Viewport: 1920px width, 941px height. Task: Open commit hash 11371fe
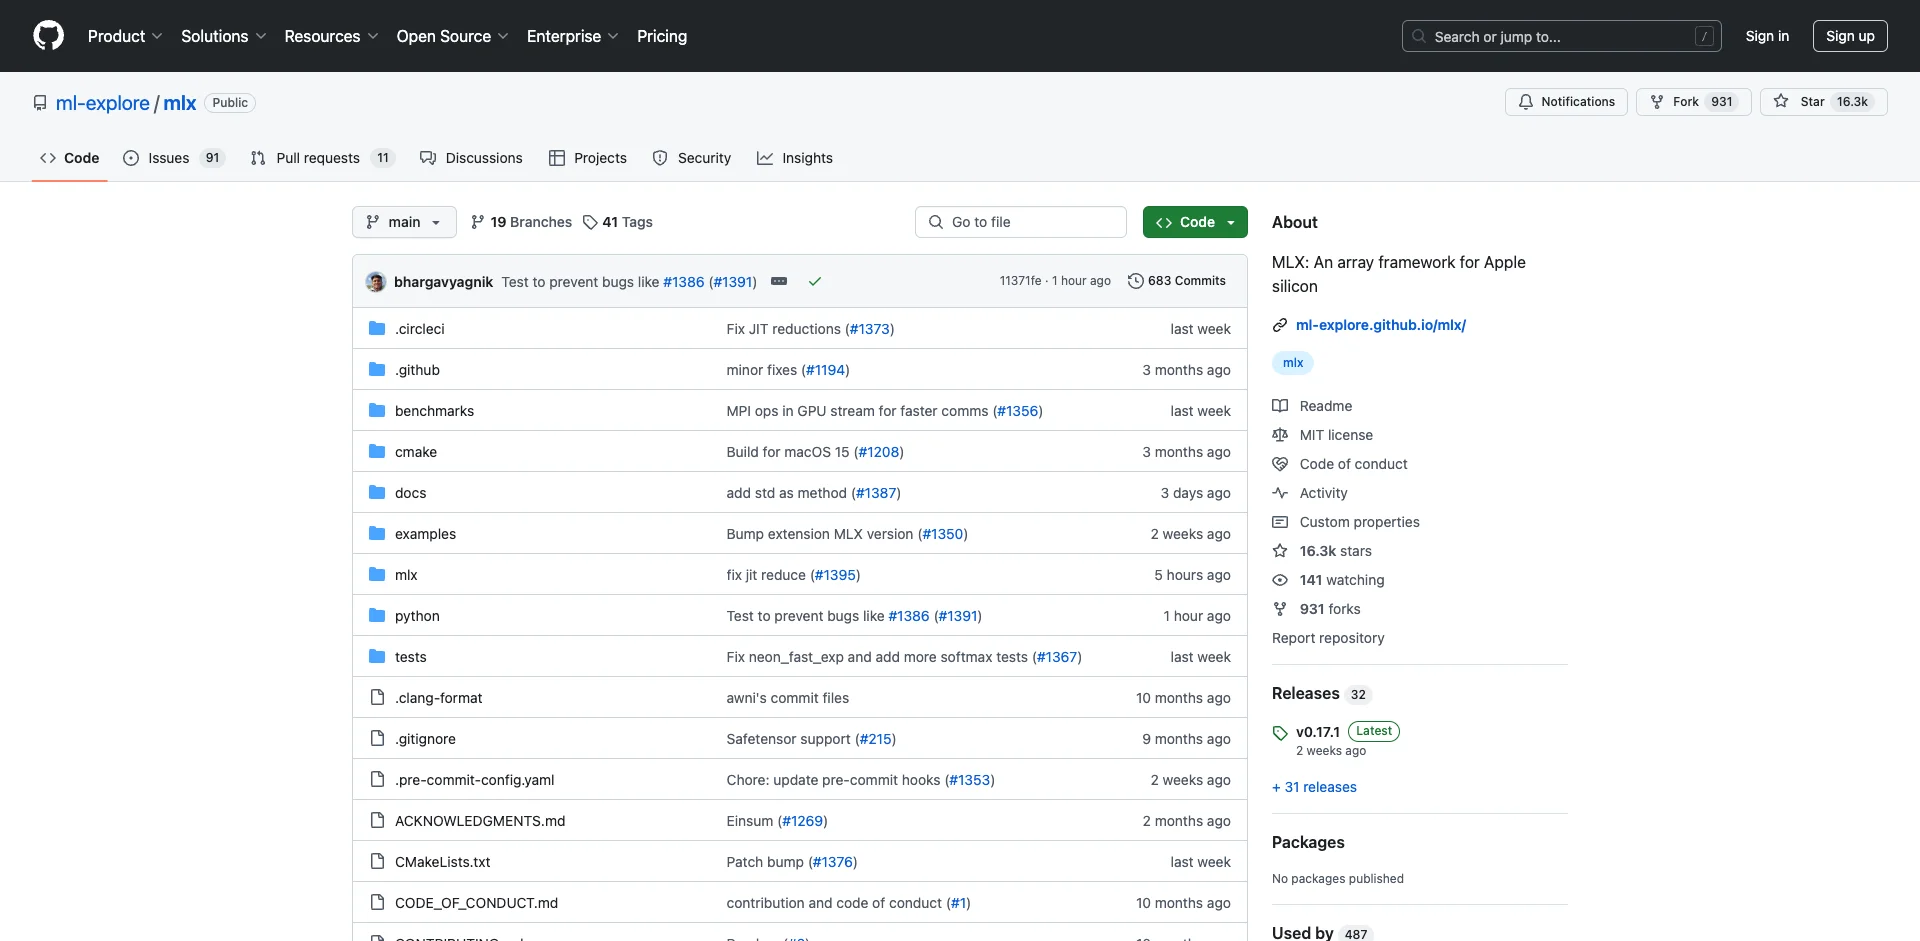[x=1020, y=281]
